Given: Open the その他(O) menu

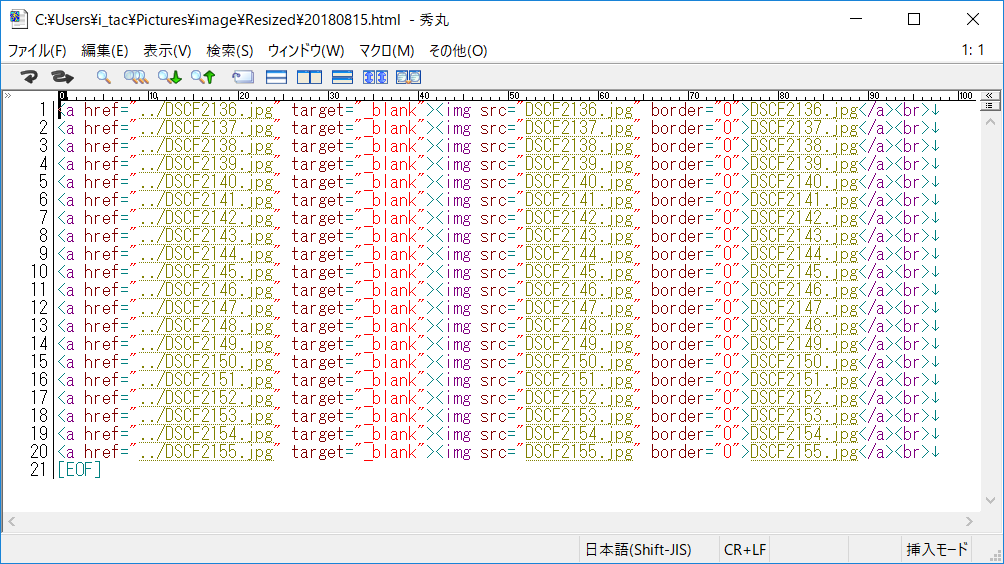Looking at the screenshot, I should [458, 51].
